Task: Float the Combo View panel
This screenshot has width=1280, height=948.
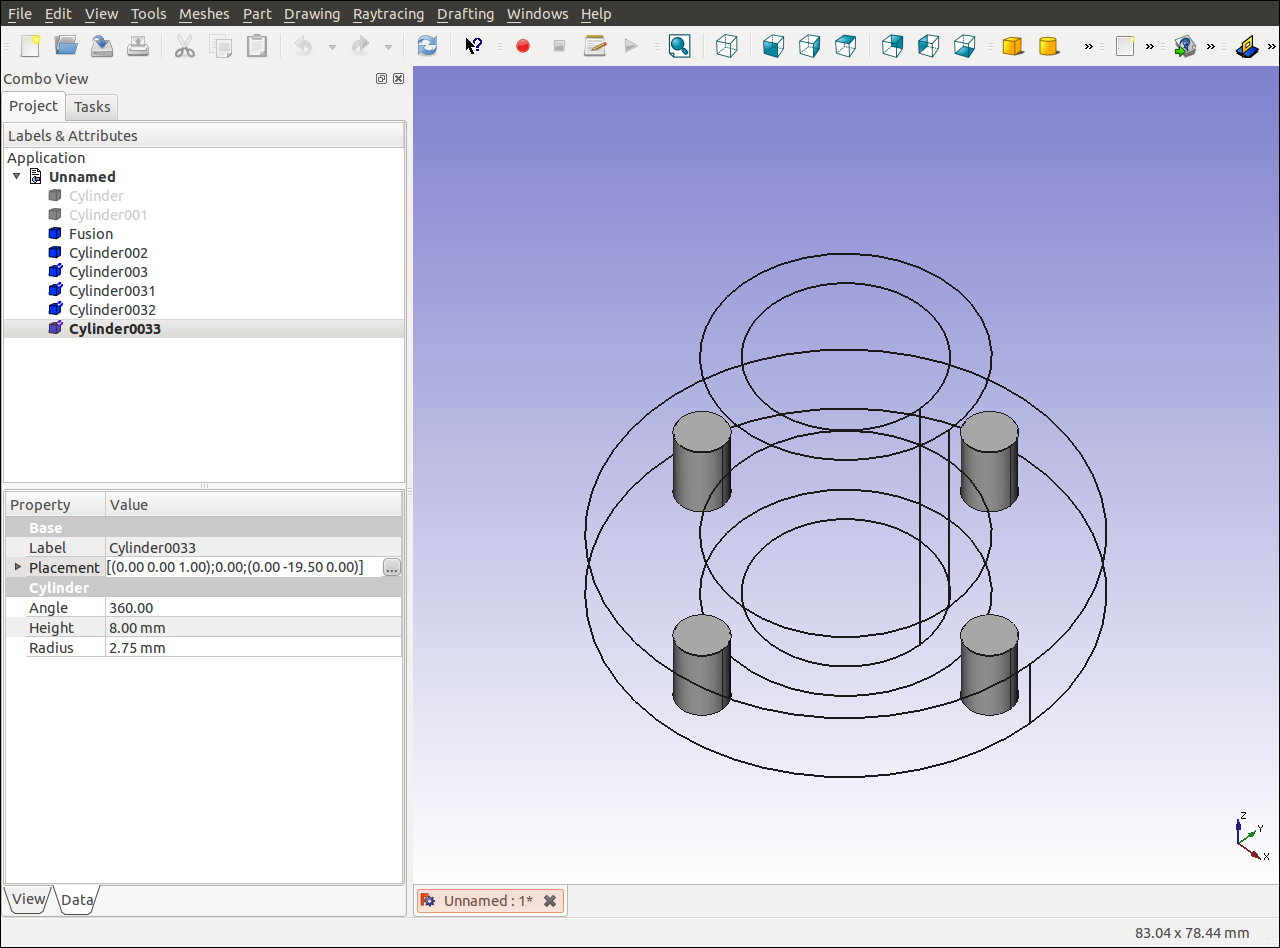Action: coord(381,79)
